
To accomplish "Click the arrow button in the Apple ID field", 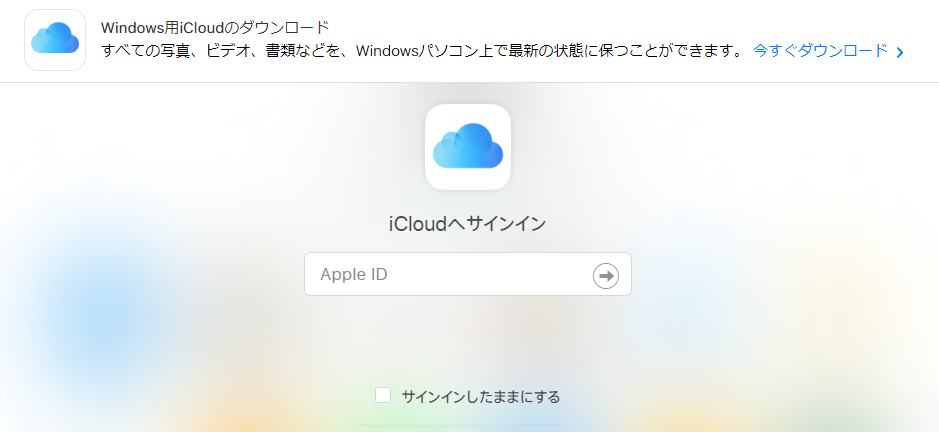I will 605,276.
